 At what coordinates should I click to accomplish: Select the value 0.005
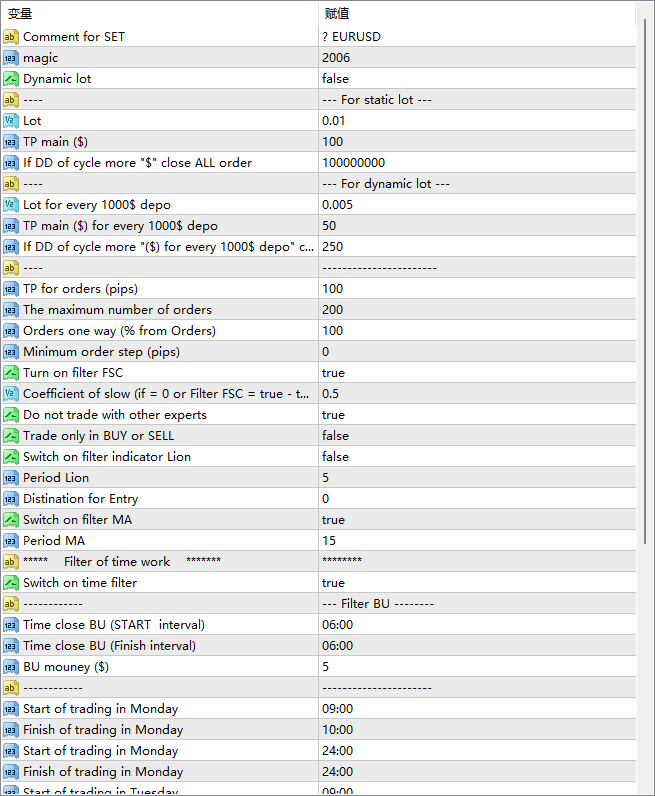tap(477, 205)
